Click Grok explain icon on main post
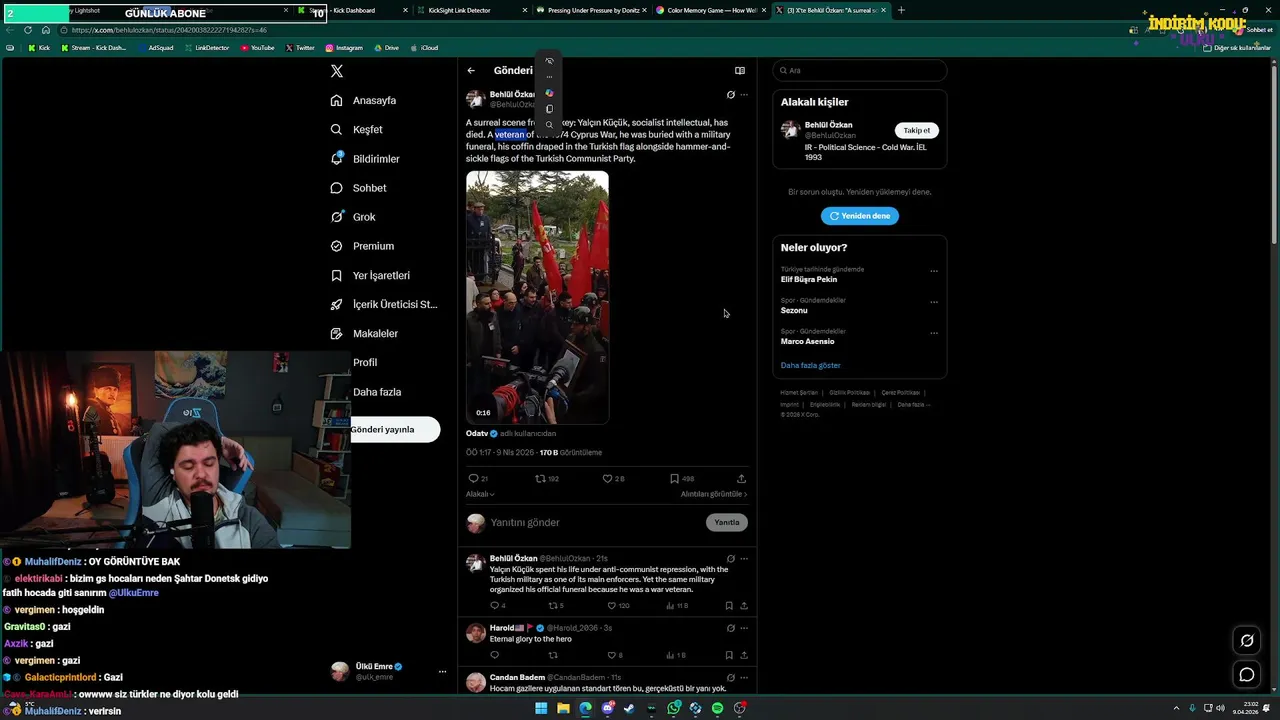1280x720 pixels. (731, 95)
